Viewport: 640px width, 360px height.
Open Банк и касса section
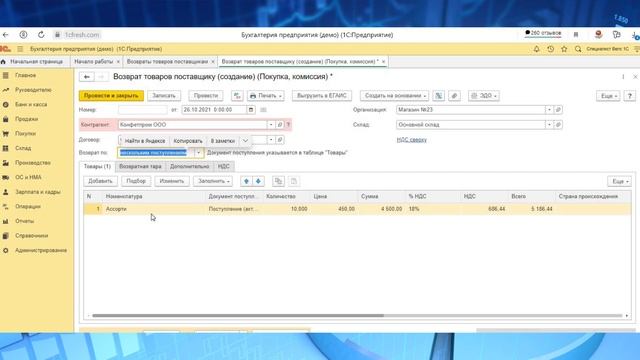31,104
